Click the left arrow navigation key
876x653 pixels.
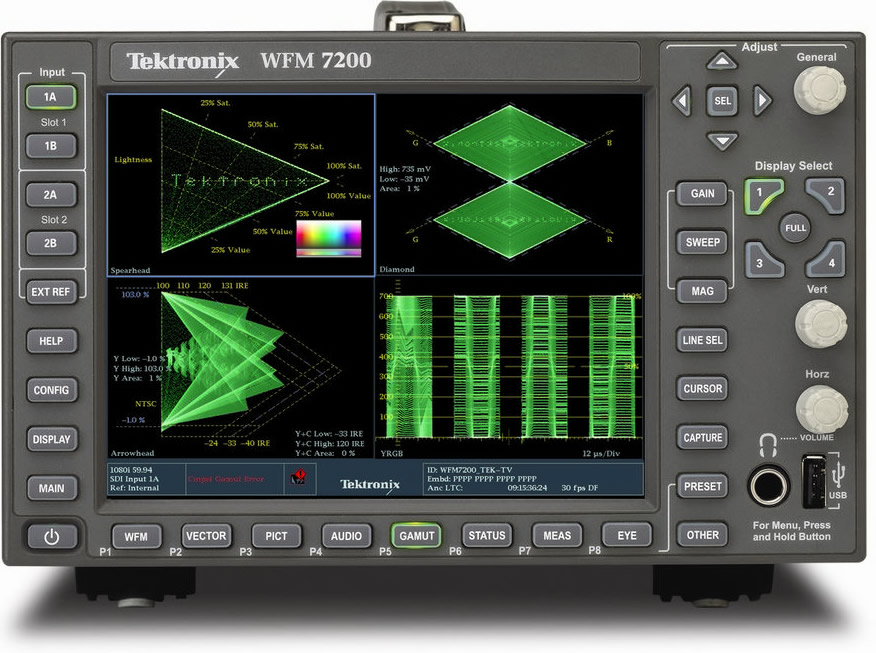(x=681, y=101)
